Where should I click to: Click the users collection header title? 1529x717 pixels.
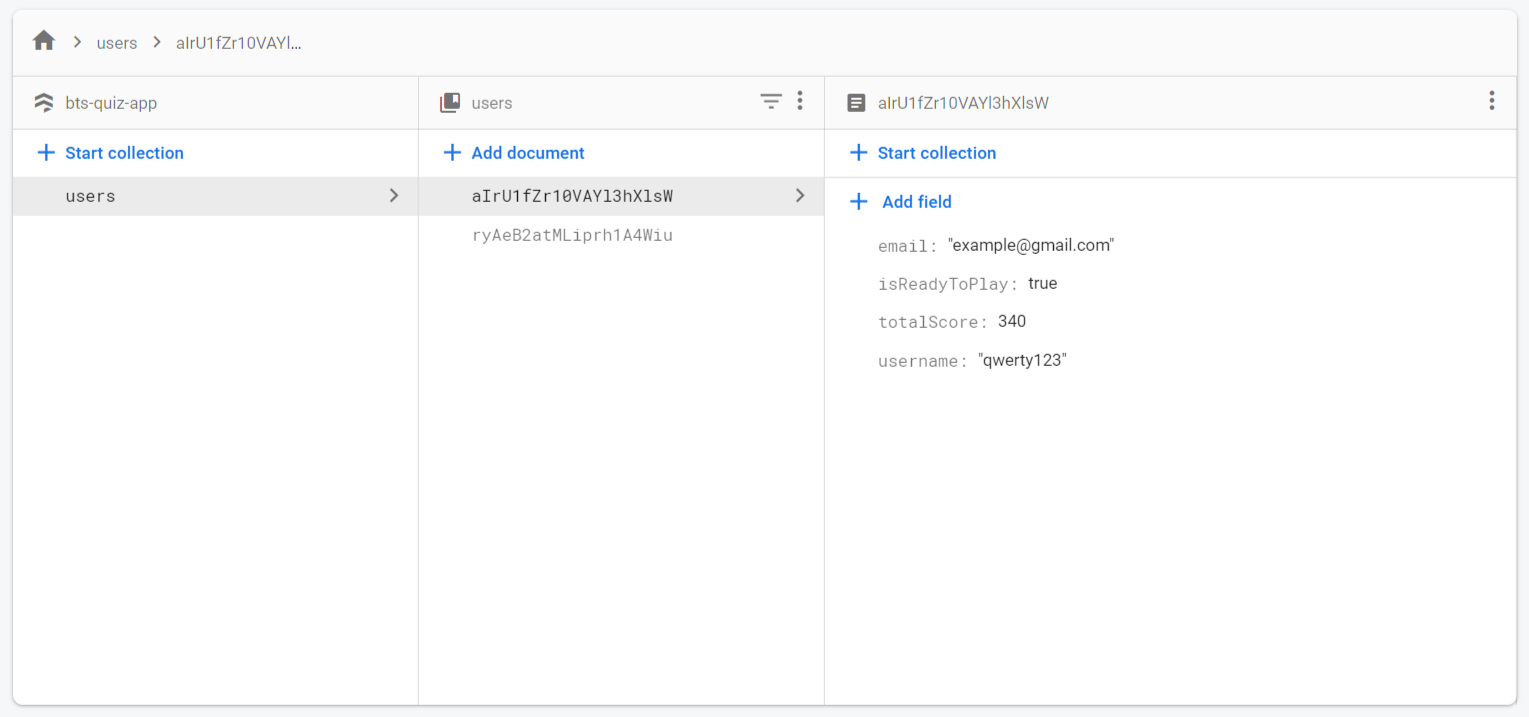point(492,103)
